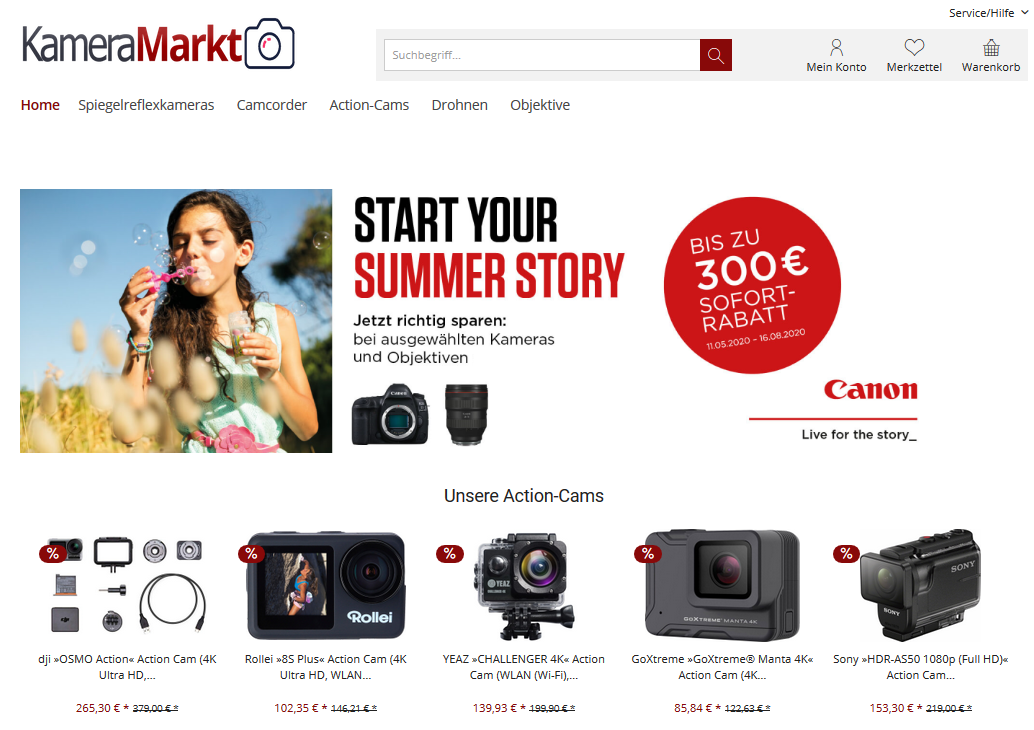Go to the Drohnen category

pos(460,105)
